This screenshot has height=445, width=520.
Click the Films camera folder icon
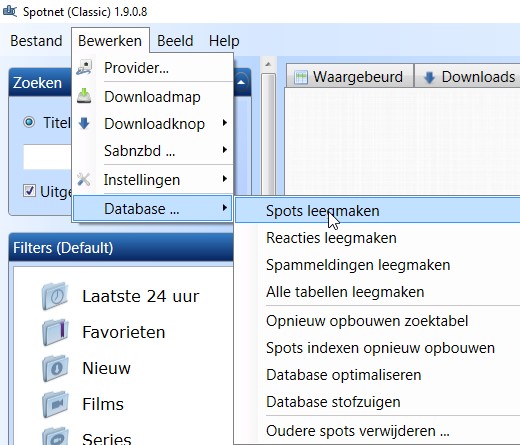click(x=55, y=404)
